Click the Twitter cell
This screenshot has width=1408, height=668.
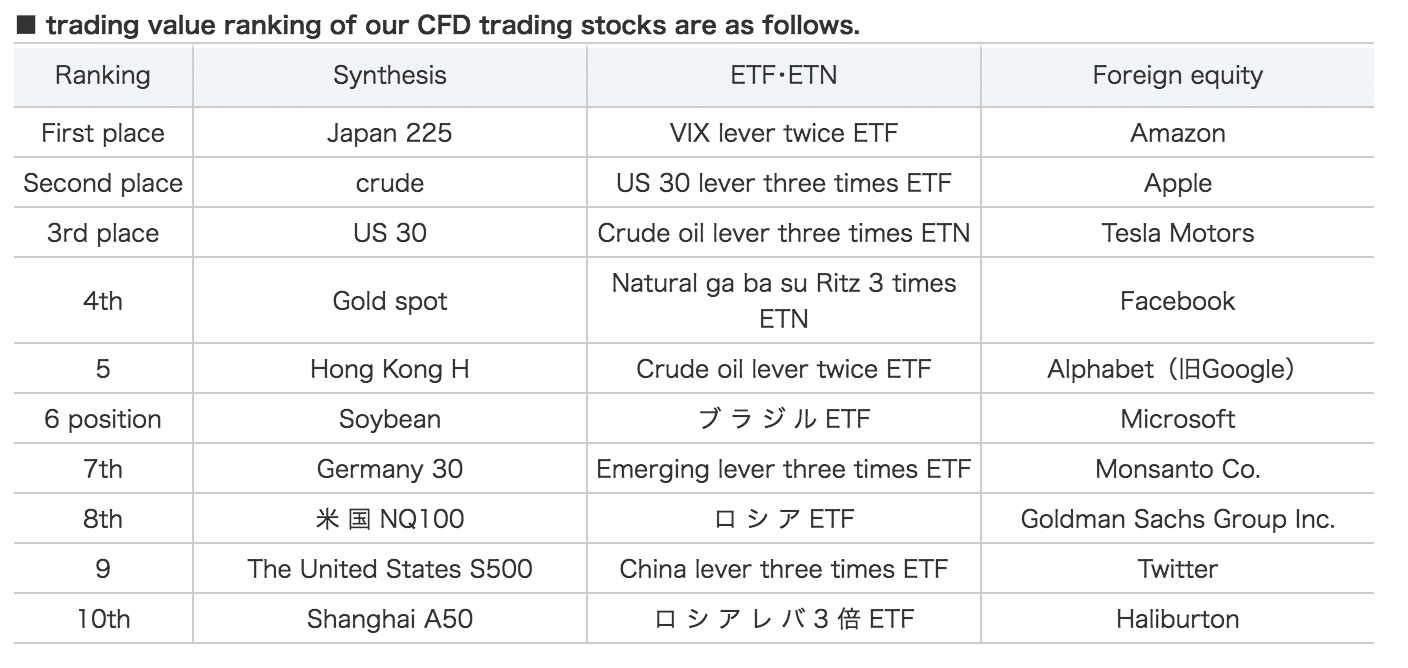coord(1177,569)
